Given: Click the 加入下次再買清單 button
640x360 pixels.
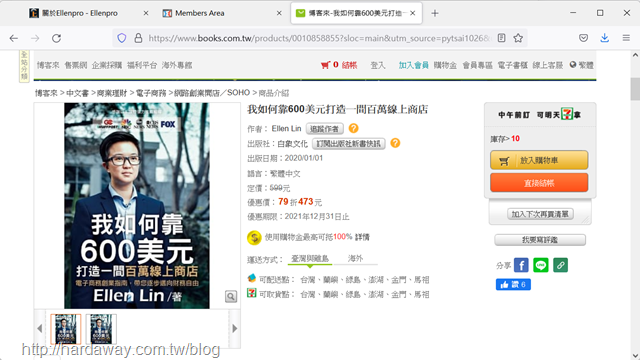Looking at the screenshot, I should pos(540,214).
